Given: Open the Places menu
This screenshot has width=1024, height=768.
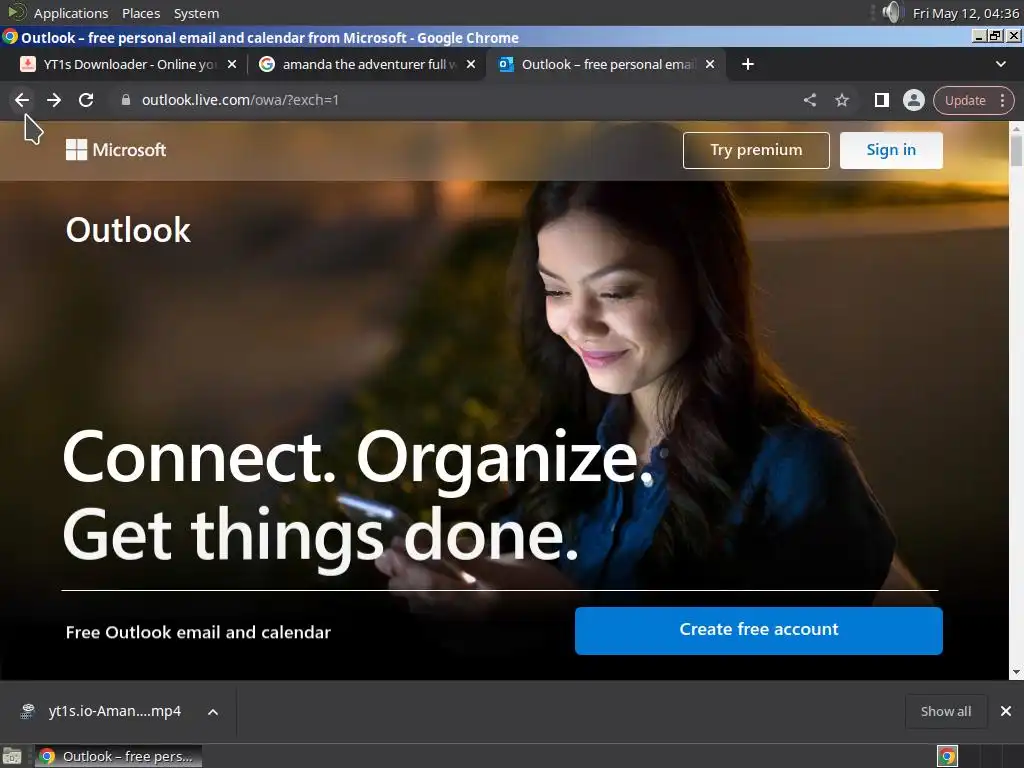Looking at the screenshot, I should (x=141, y=13).
